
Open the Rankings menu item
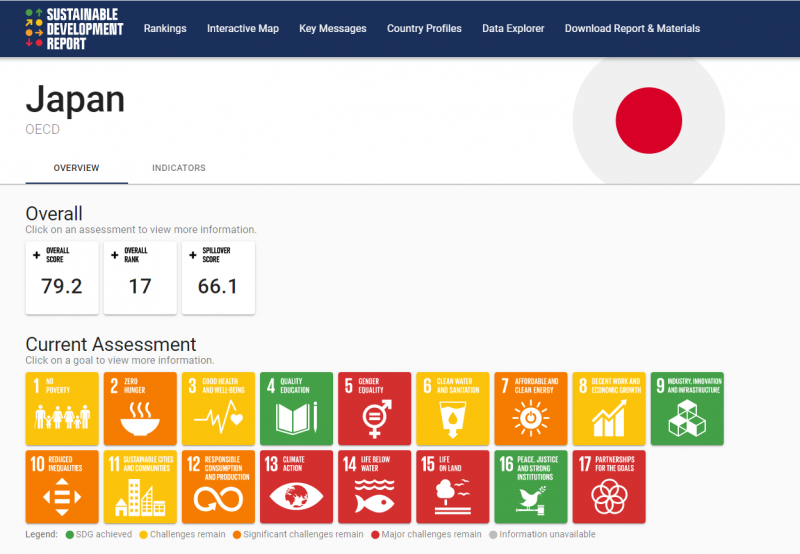(165, 29)
